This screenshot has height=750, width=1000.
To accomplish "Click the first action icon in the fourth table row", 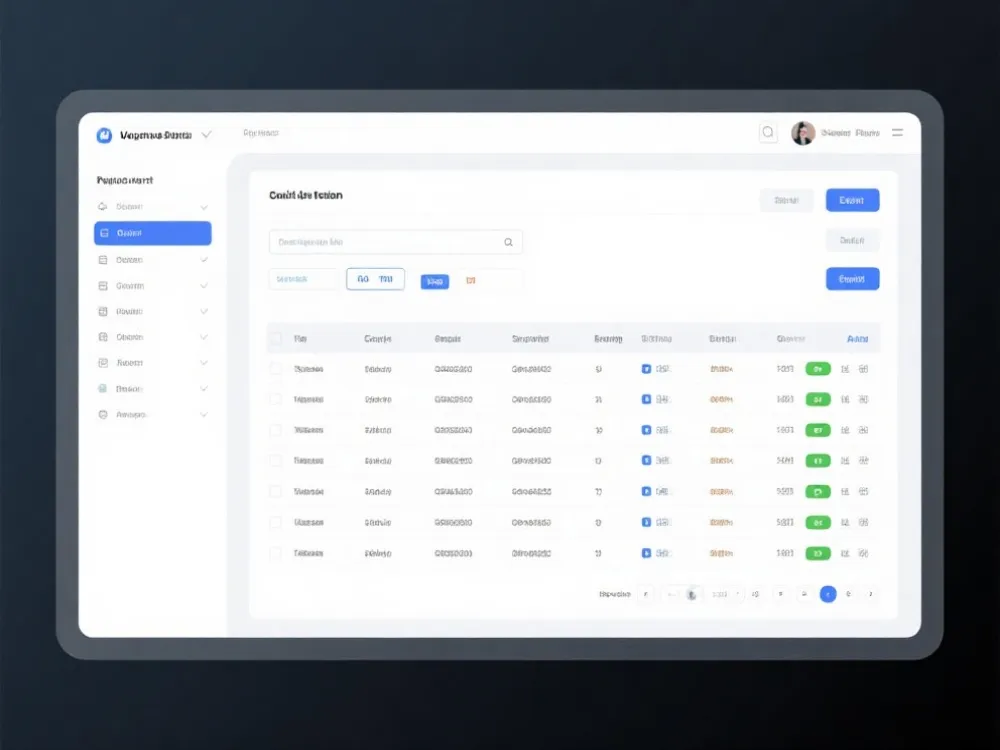I will coord(845,460).
